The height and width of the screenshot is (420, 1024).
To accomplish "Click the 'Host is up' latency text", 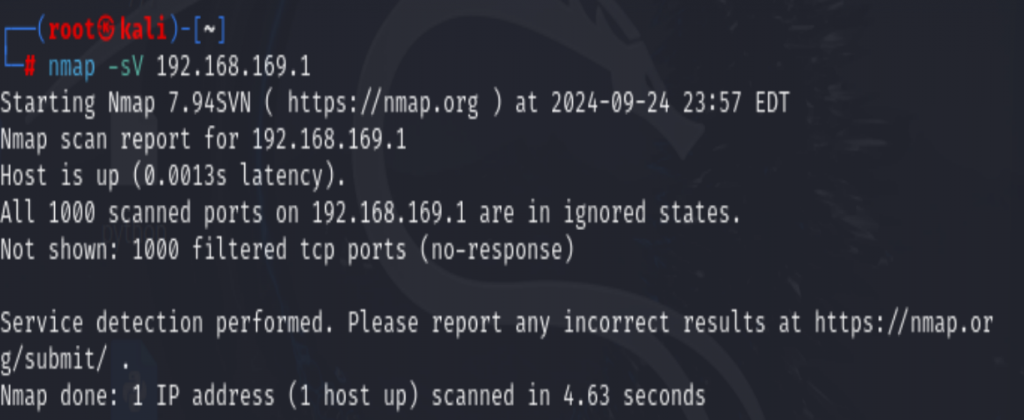I will 173,176.
